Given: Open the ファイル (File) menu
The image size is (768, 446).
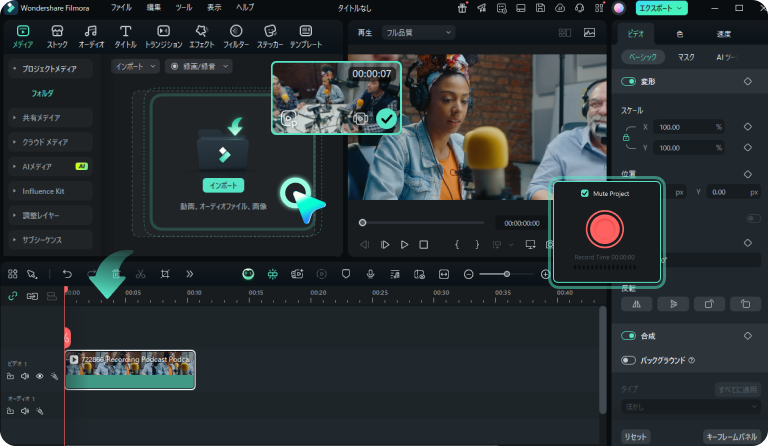Looking at the screenshot, I should 121,8.
